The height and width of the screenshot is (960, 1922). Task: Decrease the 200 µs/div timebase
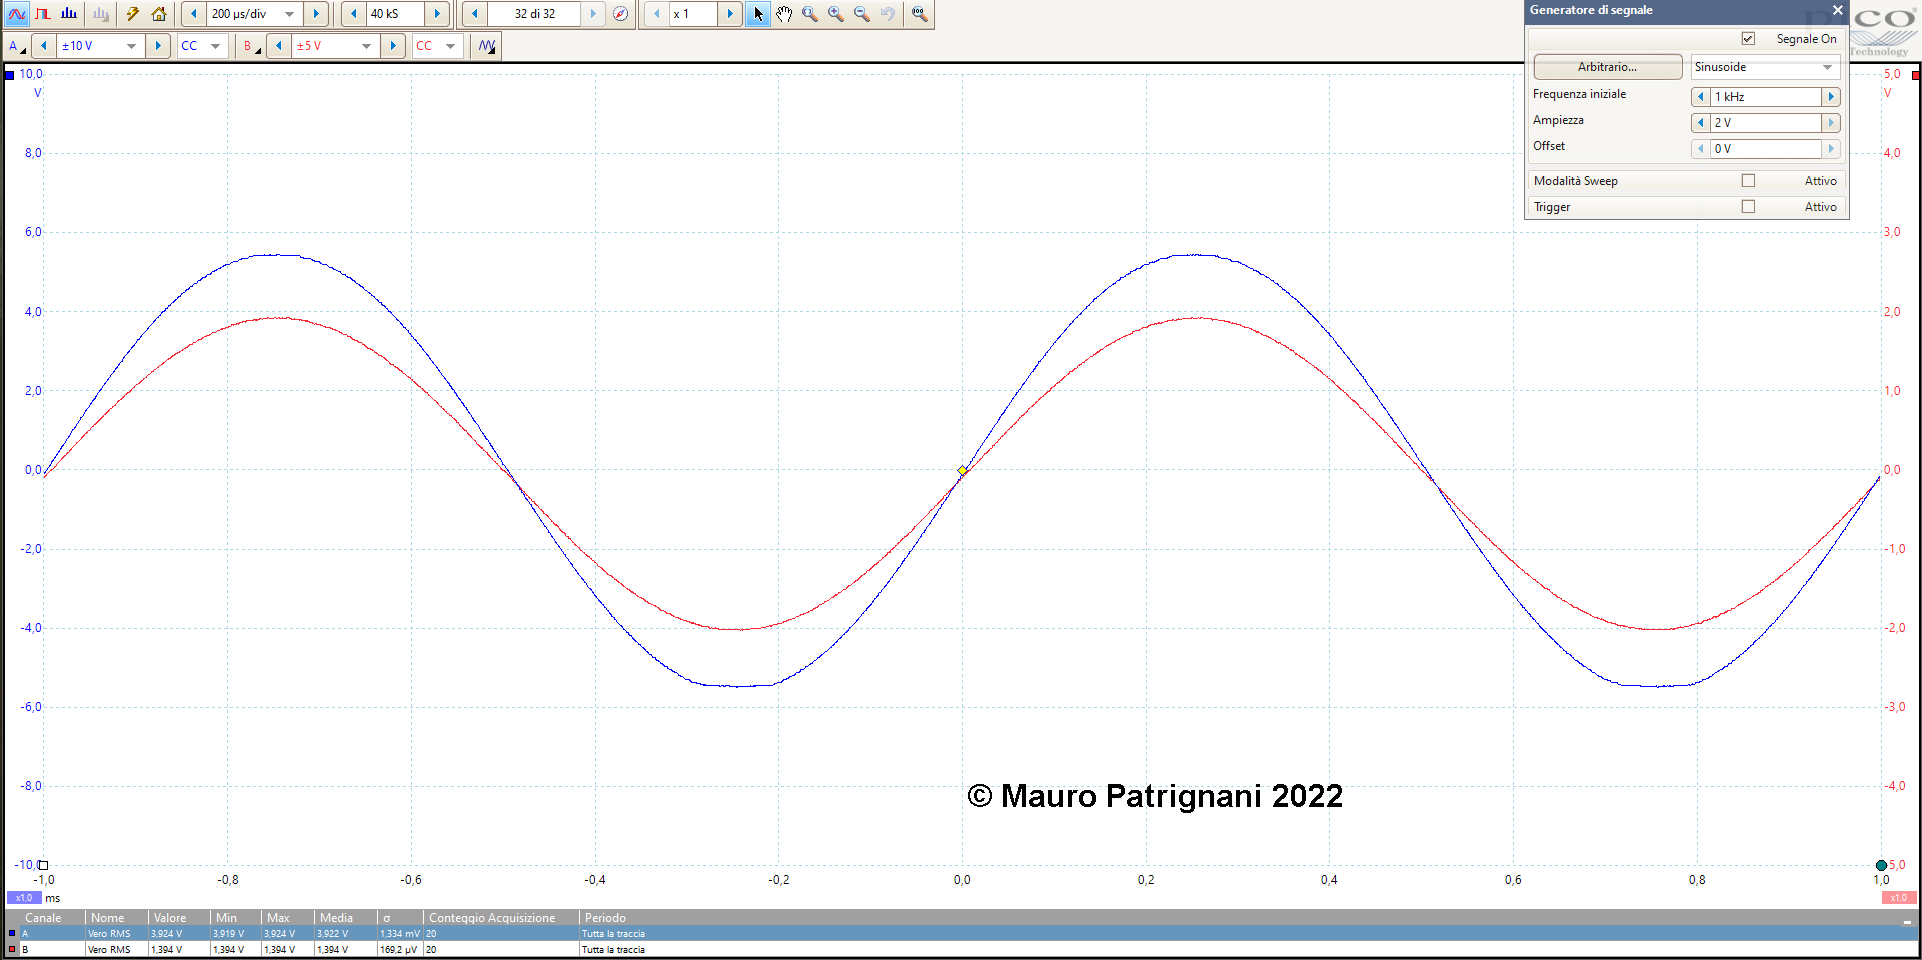[x=194, y=14]
